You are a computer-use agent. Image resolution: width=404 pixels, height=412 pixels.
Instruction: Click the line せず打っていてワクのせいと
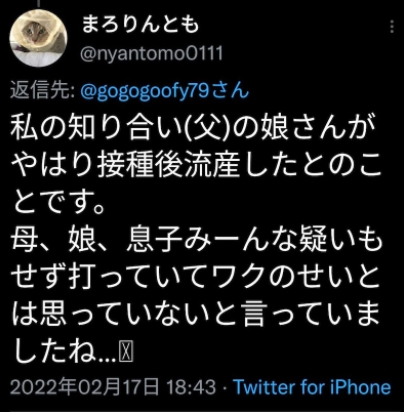point(196,277)
